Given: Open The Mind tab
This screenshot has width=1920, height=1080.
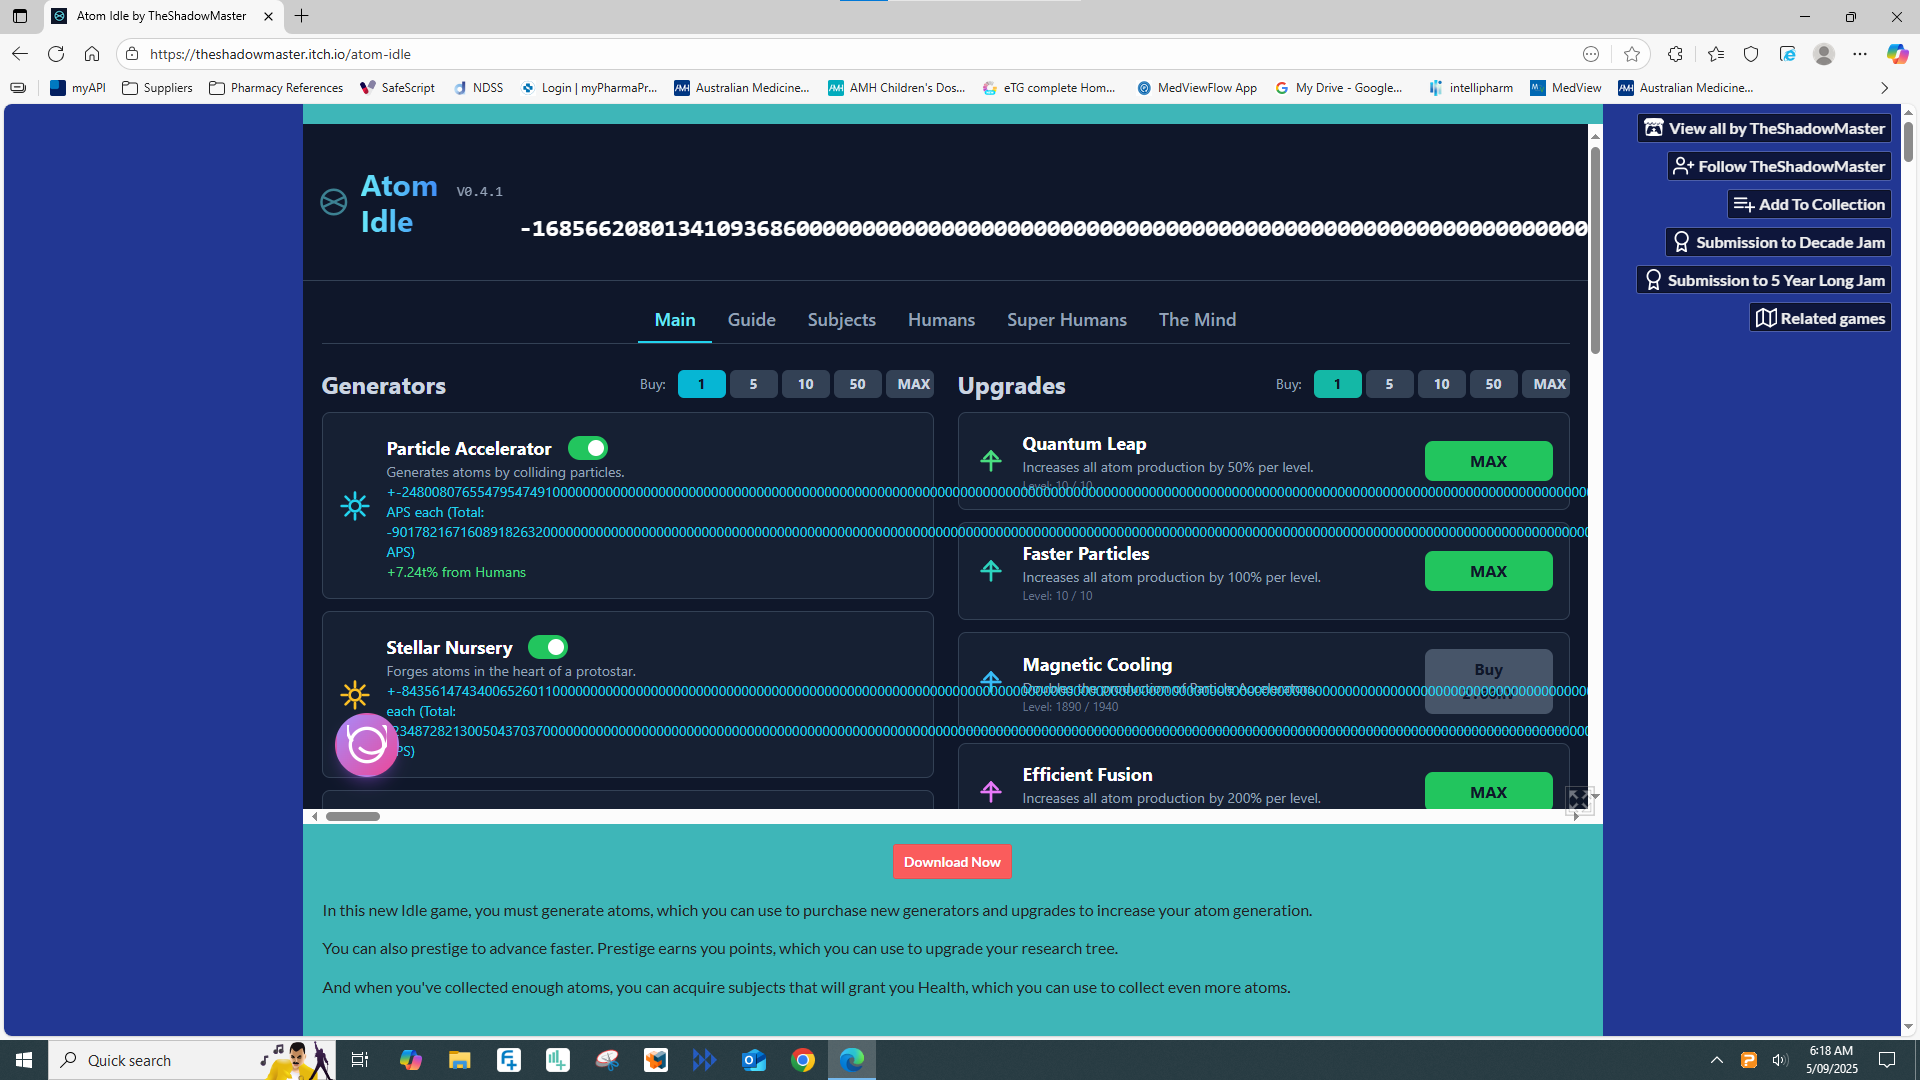Looking at the screenshot, I should (1197, 320).
